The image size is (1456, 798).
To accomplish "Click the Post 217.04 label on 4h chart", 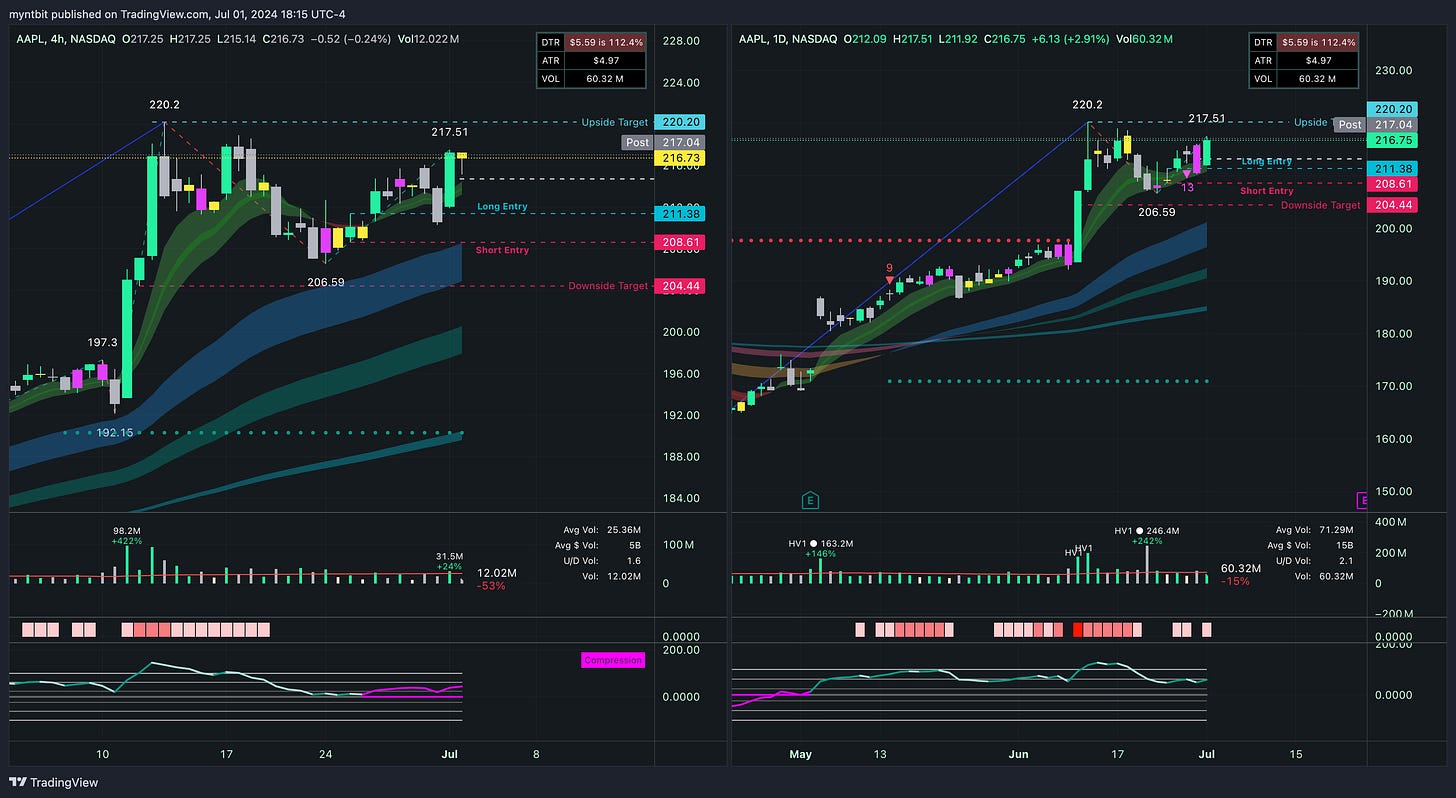I will (663, 143).
